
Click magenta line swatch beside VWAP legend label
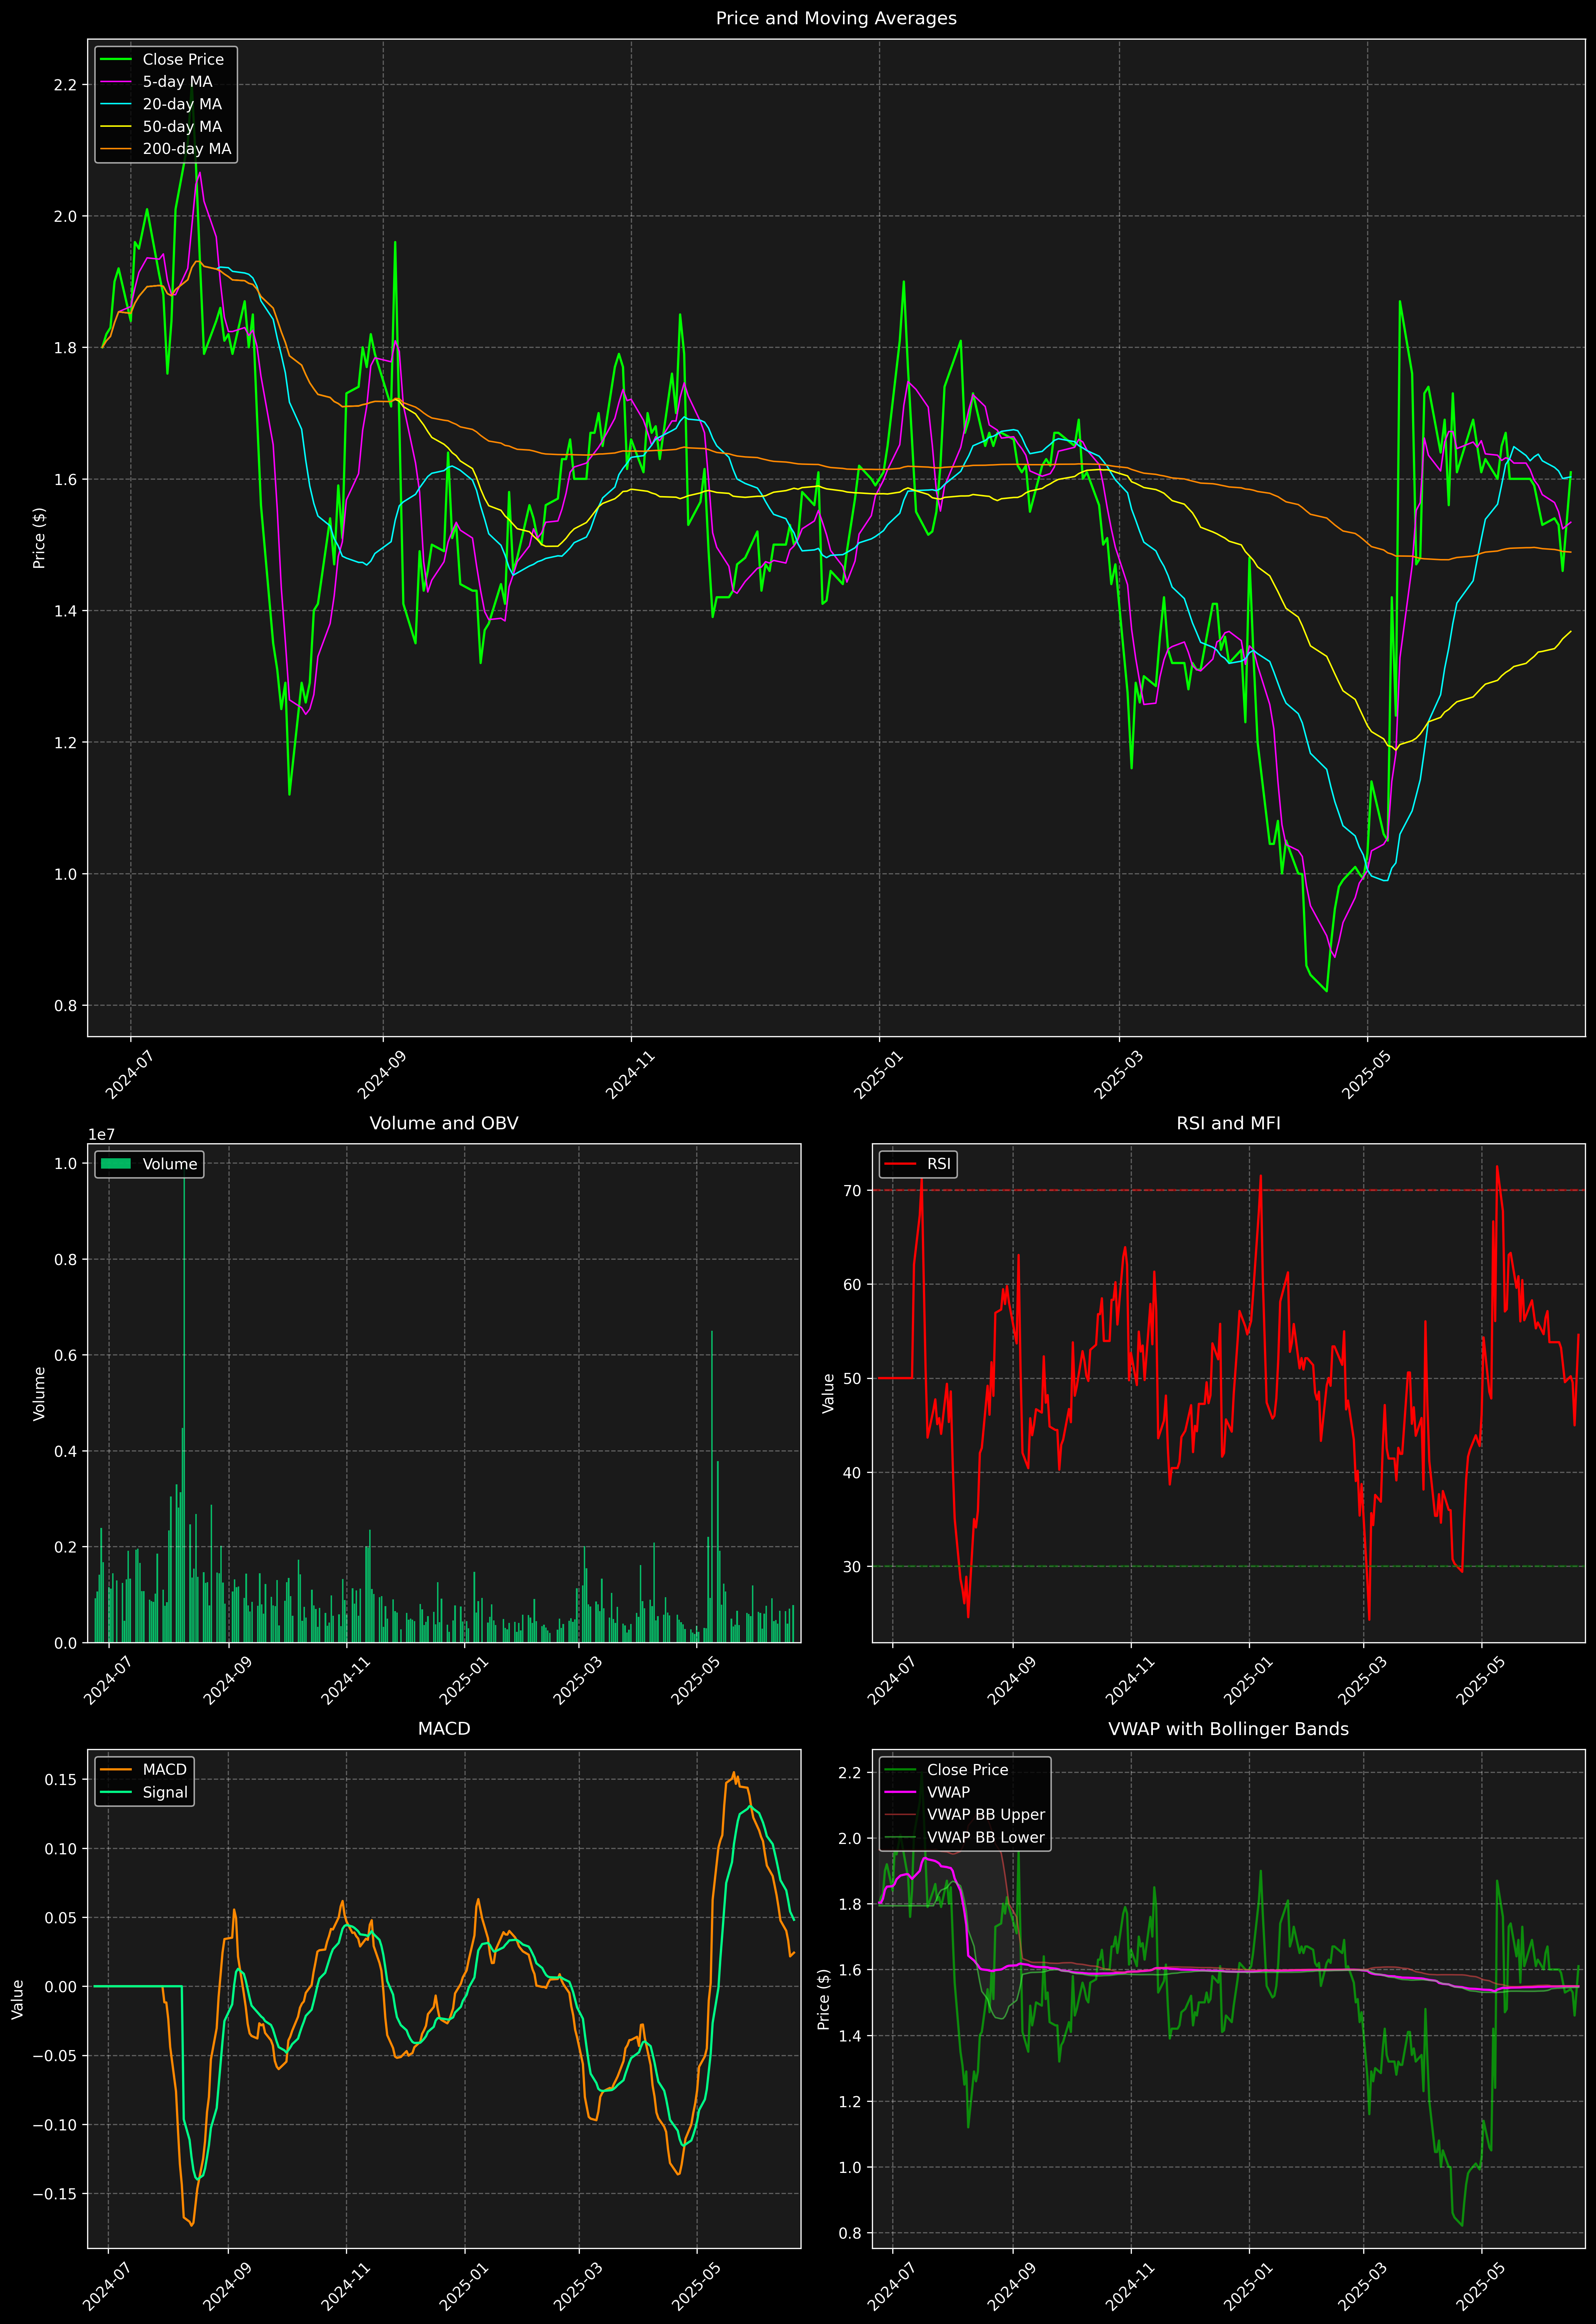pos(900,1792)
